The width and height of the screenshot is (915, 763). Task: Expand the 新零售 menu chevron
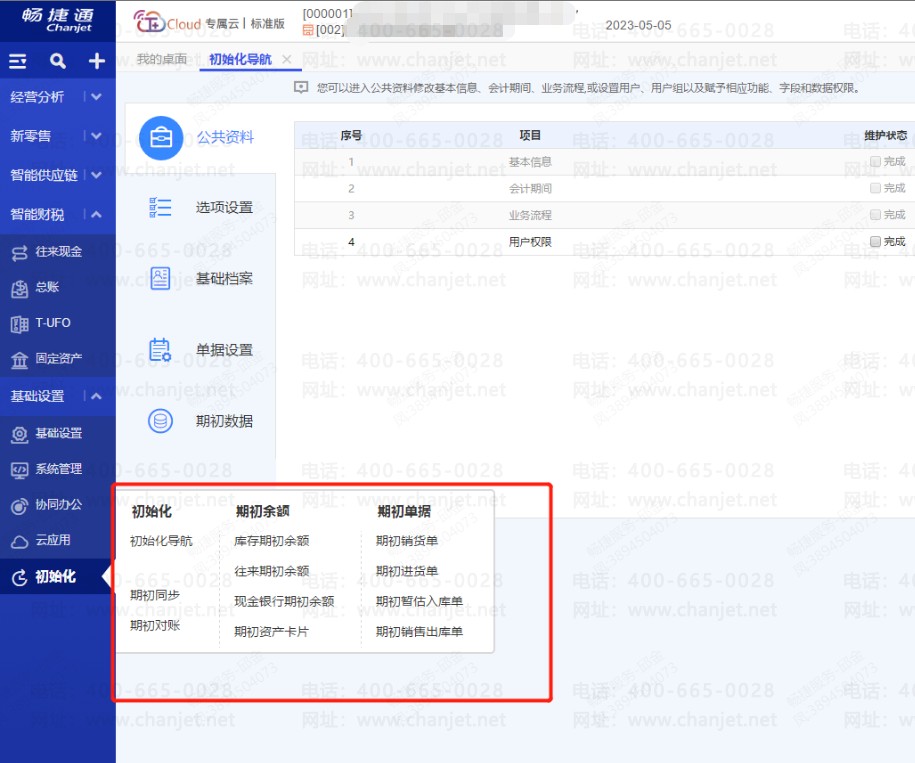coord(96,136)
